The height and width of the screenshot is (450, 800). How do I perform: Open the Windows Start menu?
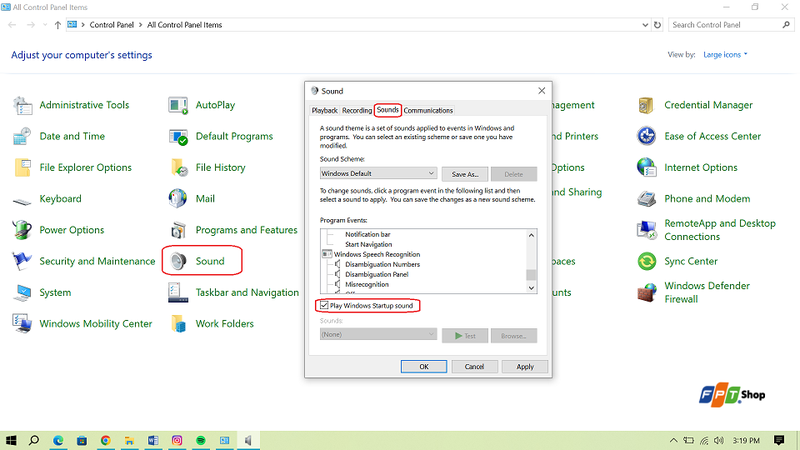pyautogui.click(x=11, y=440)
